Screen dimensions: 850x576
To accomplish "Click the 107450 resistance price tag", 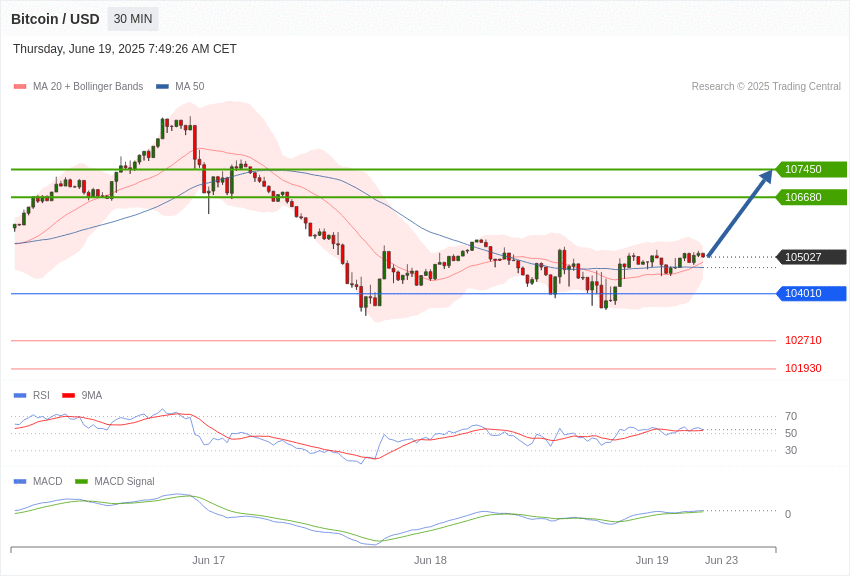I will tap(811, 169).
